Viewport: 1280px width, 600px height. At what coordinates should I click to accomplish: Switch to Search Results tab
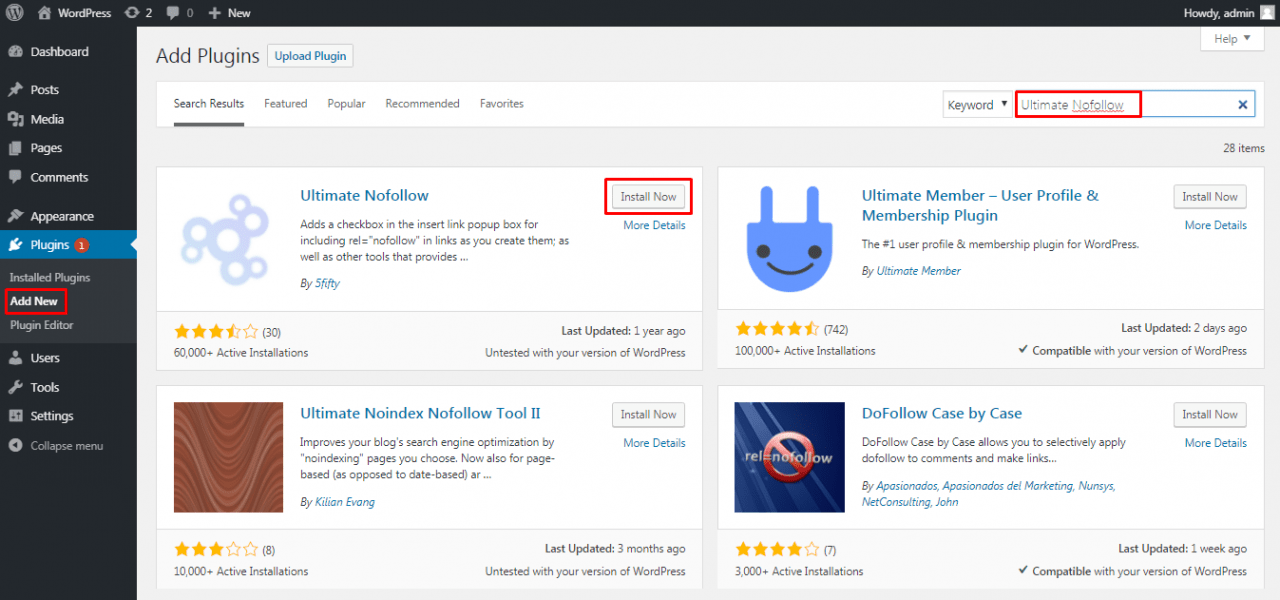(x=209, y=104)
